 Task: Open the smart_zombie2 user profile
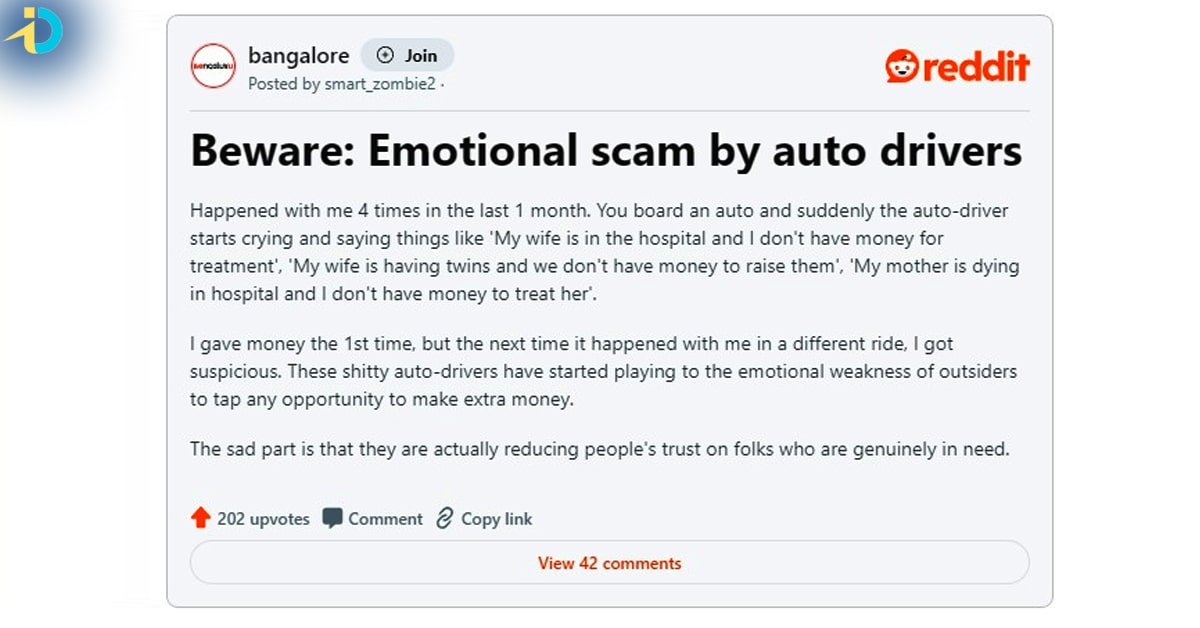pyautogui.click(x=380, y=84)
